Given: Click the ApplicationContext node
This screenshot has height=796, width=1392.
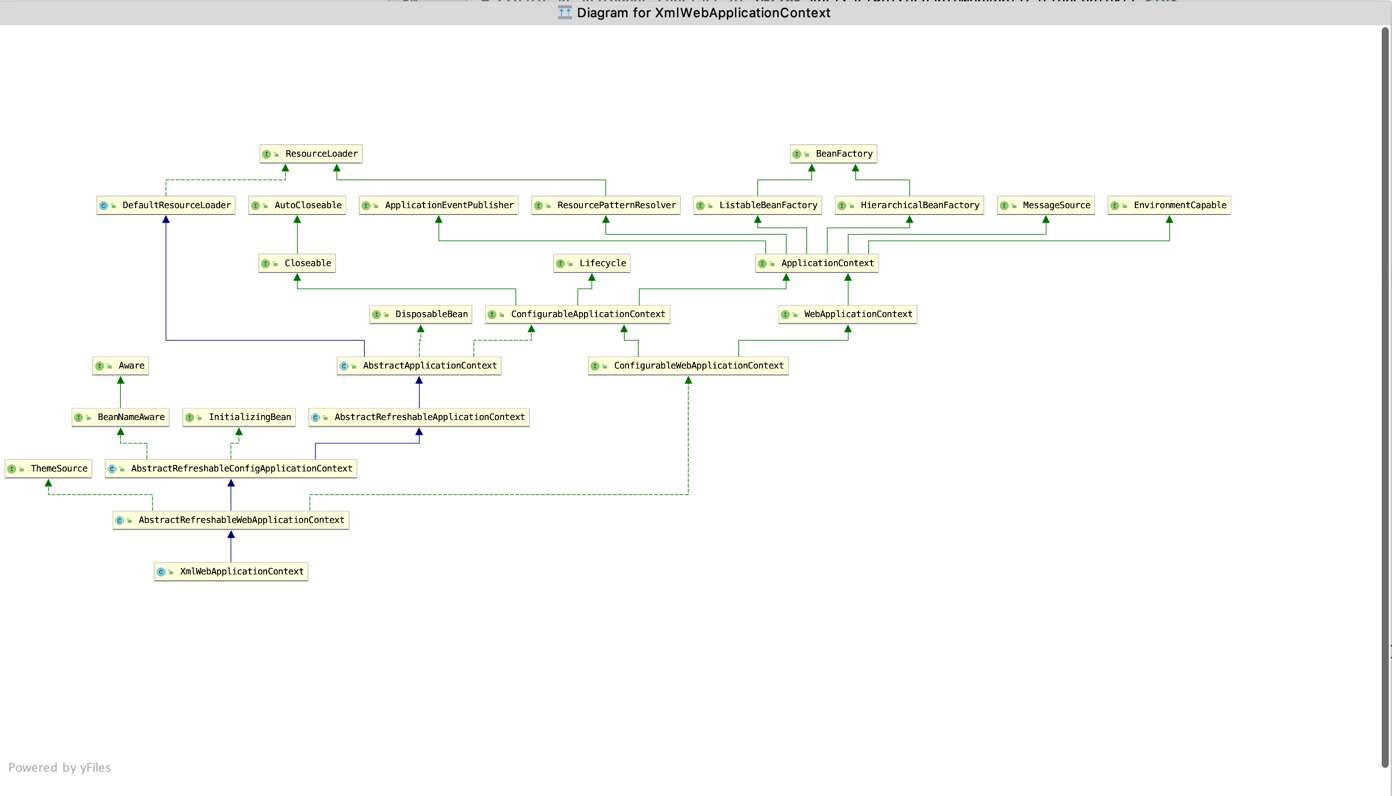Looking at the screenshot, I should (817, 263).
